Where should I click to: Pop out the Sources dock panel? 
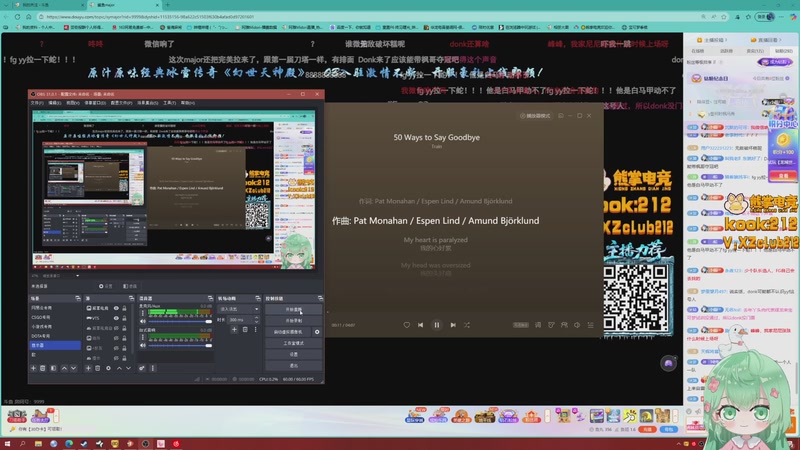click(132, 298)
